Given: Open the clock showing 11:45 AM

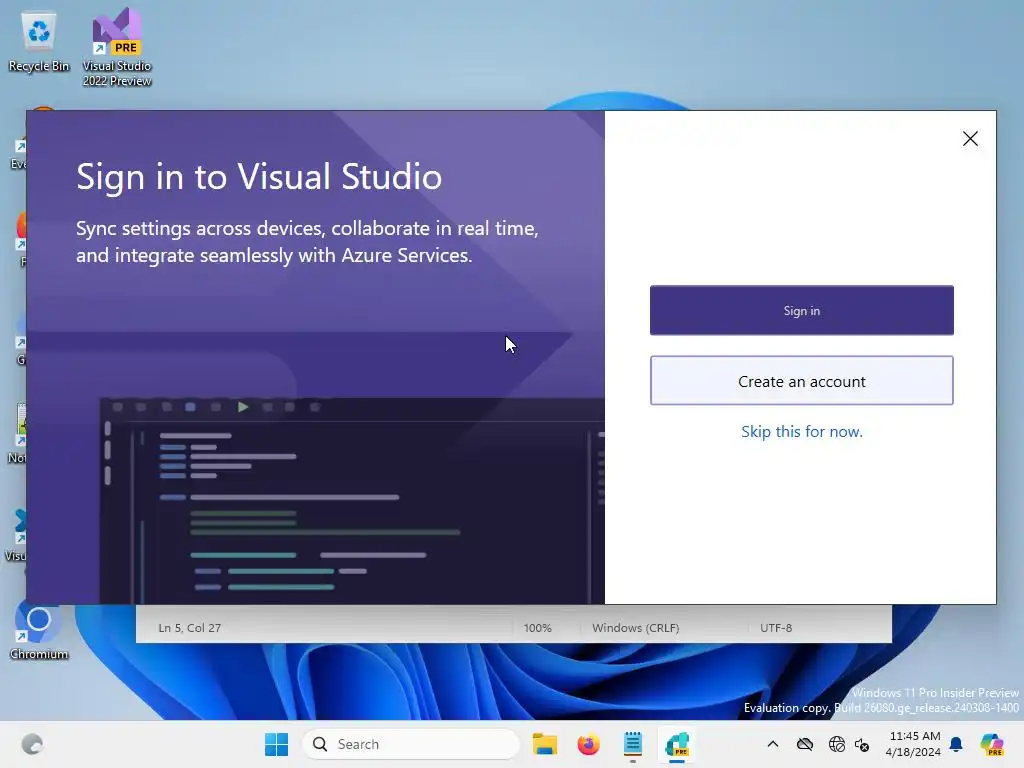Looking at the screenshot, I should 914,744.
